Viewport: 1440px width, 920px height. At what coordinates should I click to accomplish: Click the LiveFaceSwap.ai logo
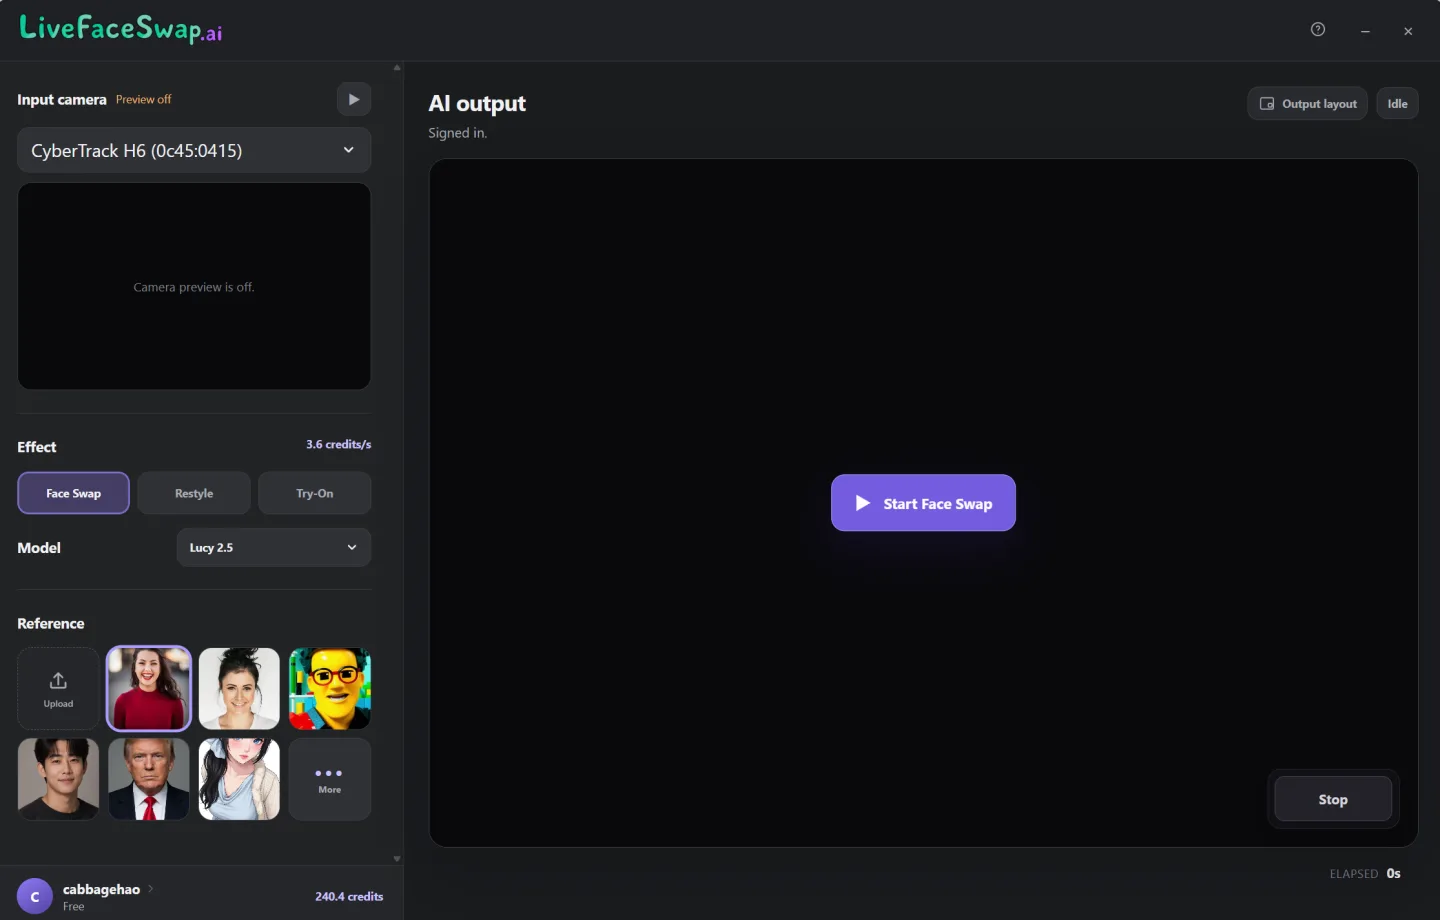pyautogui.click(x=120, y=29)
